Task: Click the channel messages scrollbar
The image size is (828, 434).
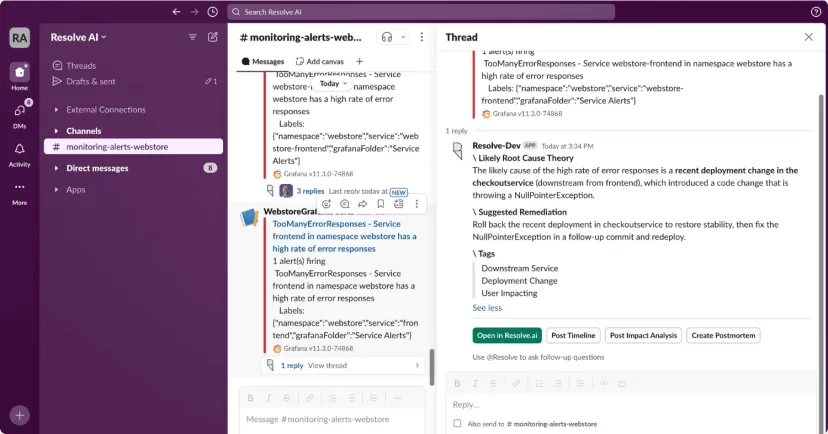Action: [x=432, y=367]
